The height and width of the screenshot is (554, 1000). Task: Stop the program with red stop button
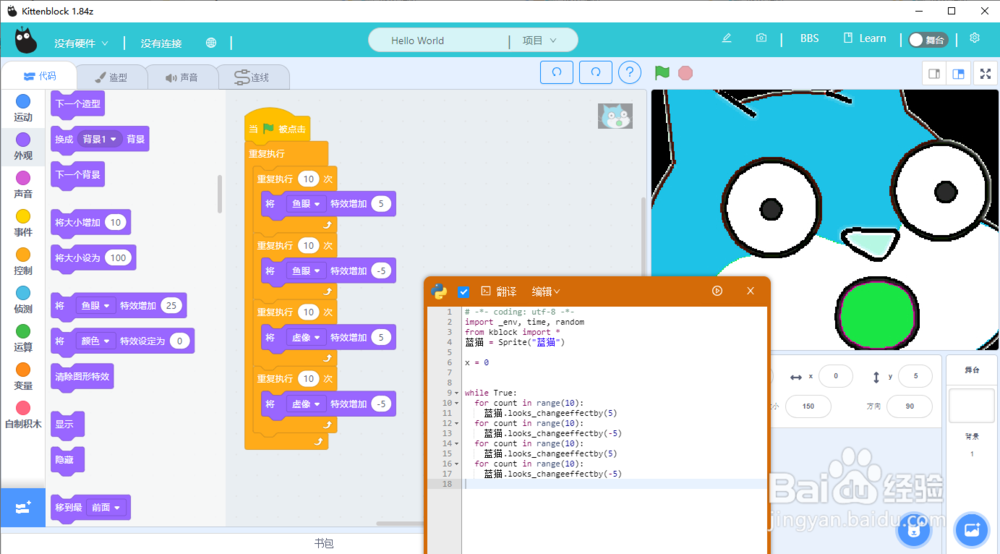686,73
